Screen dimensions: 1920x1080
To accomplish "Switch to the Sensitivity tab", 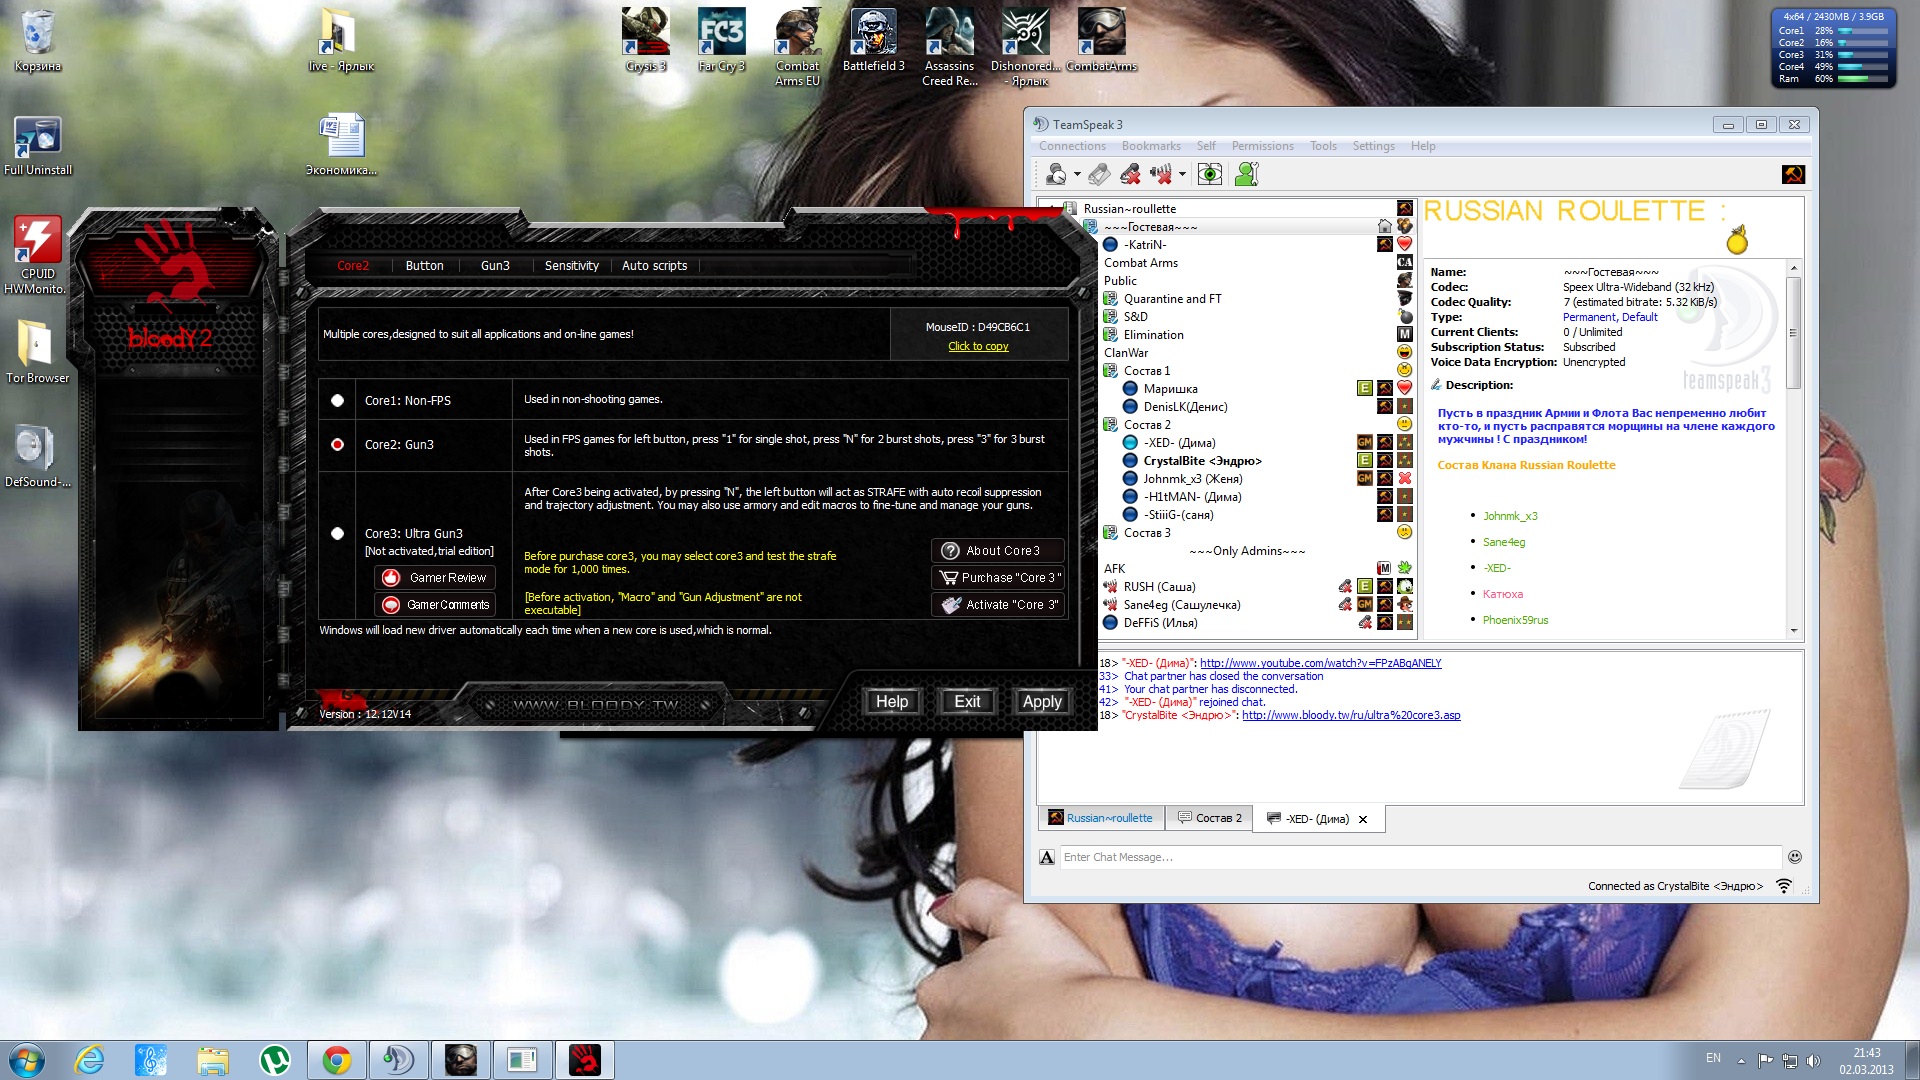I will [571, 266].
